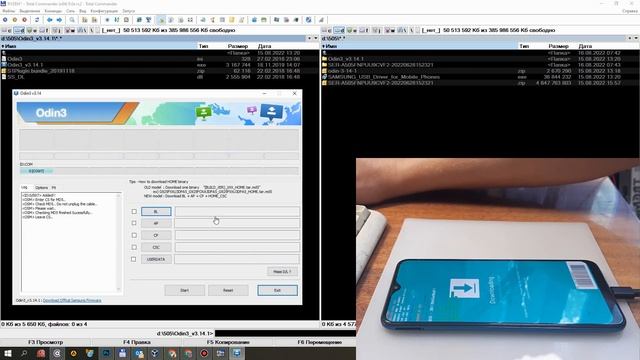Viewport: 640px width, 360px height.
Task: Click the Odin3_v3.14.1 exe file icon in left panel
Action: click(4, 65)
